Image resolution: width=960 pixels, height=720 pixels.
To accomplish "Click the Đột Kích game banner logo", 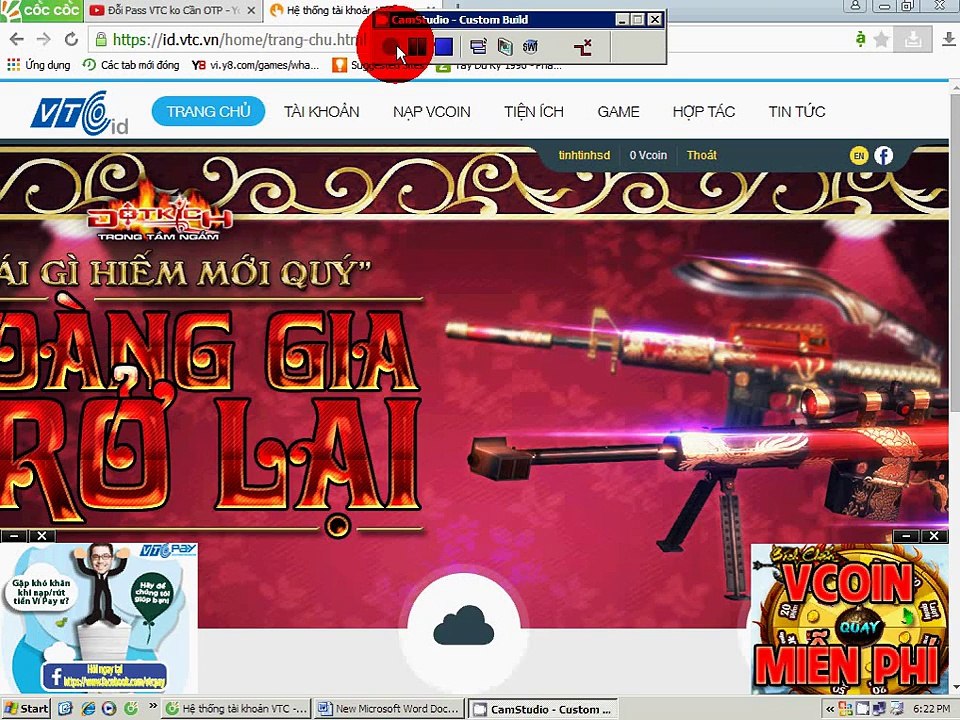I will point(159,213).
